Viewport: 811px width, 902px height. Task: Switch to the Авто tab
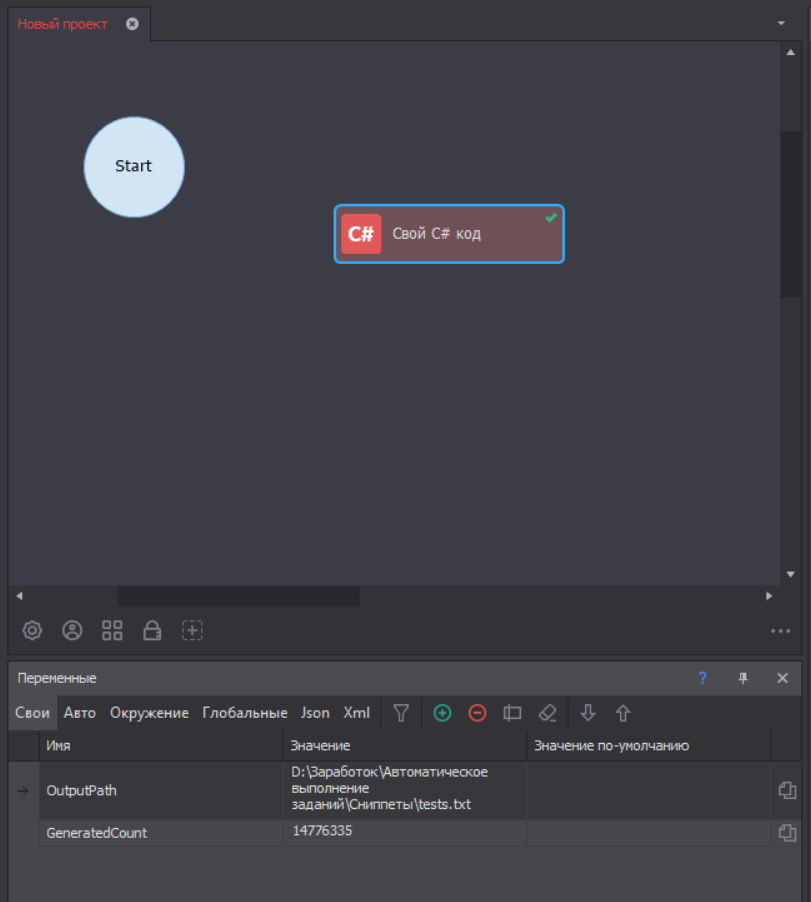click(79, 713)
